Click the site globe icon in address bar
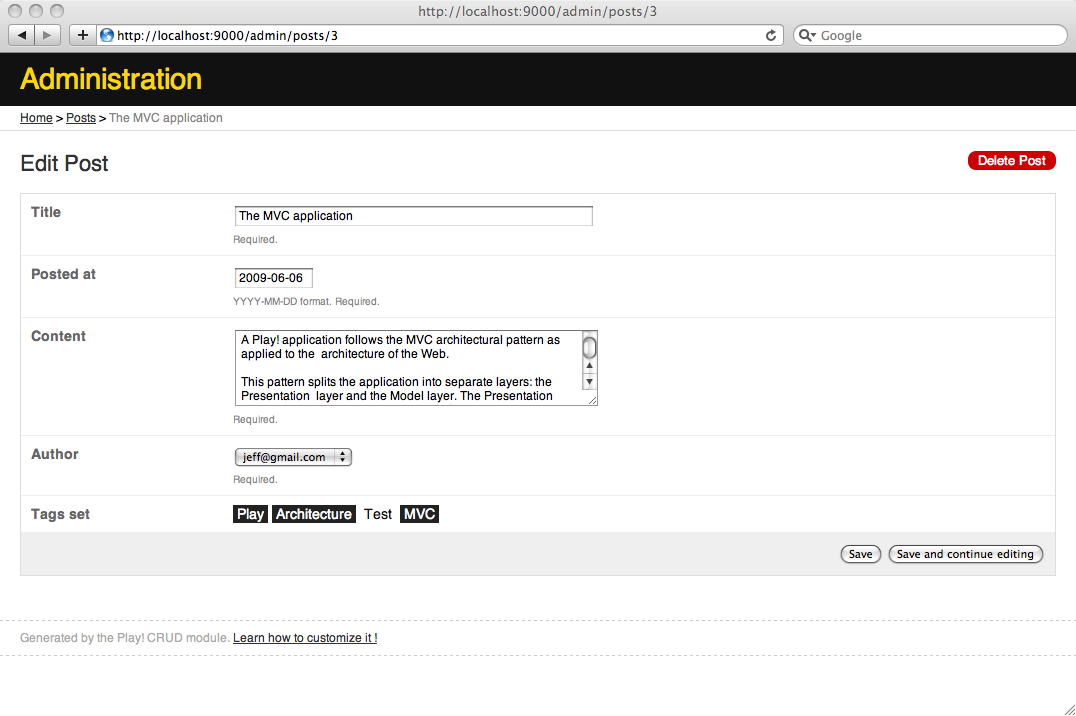 pyautogui.click(x=107, y=35)
